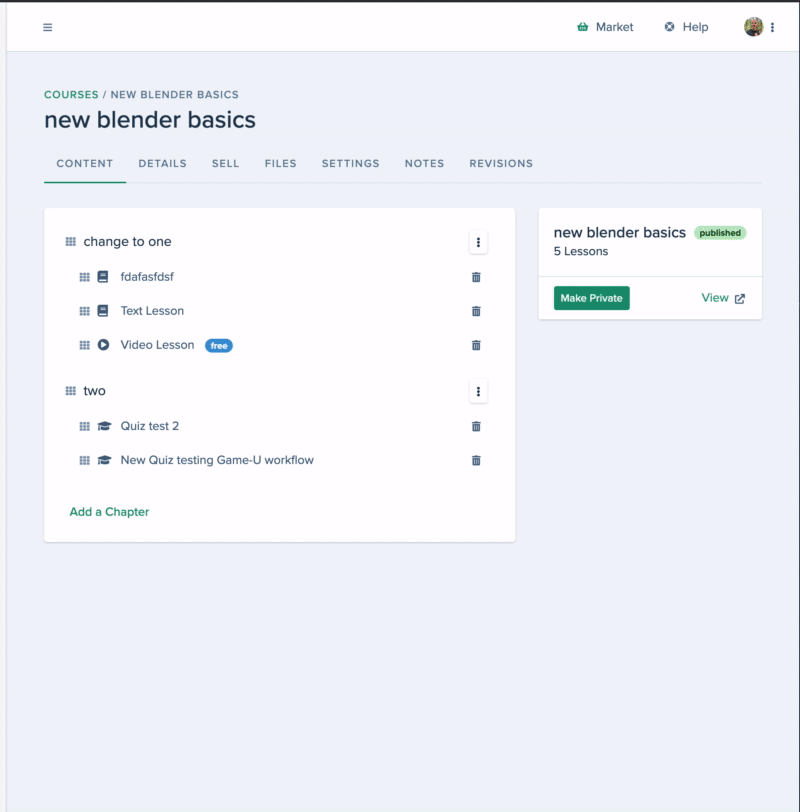Image resolution: width=800 pixels, height=812 pixels.
Task: Switch to the DETAILS tab
Action: (x=162, y=164)
